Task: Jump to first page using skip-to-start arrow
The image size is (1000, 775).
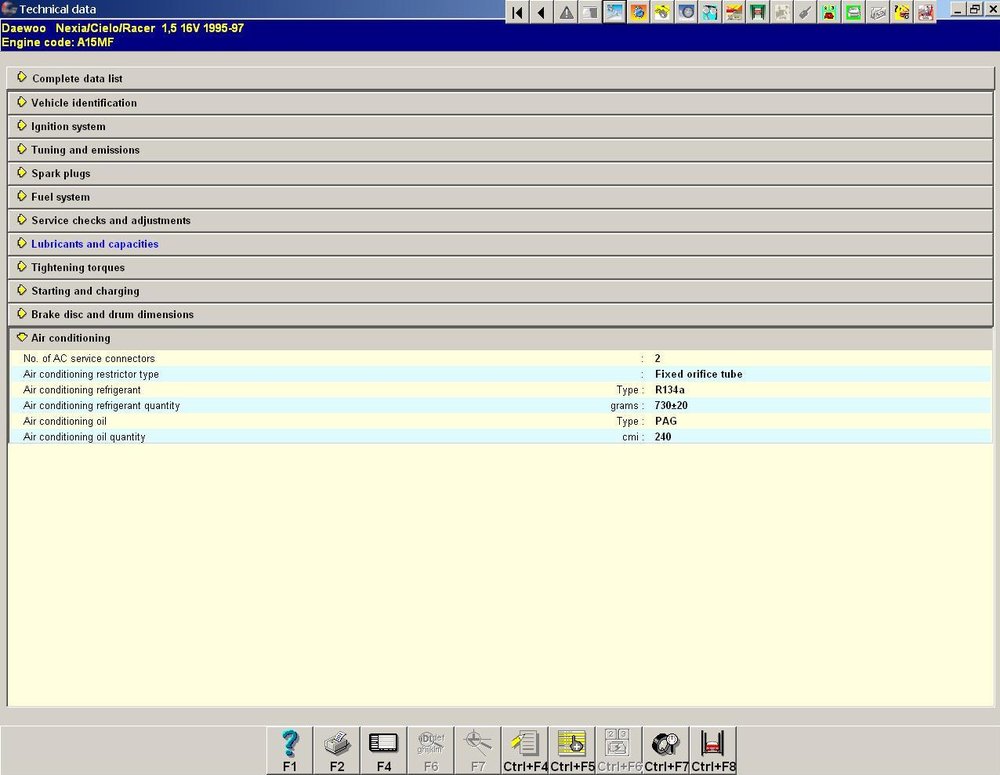Action: click(517, 12)
